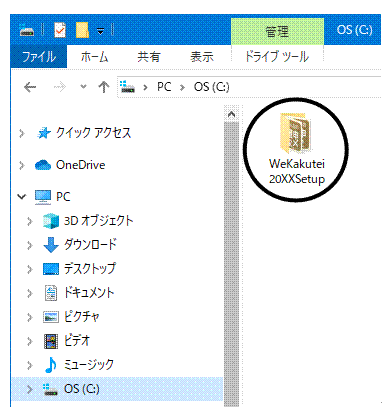Click the Properties checkmark quick access icon
387x417 pixels.
60,30
